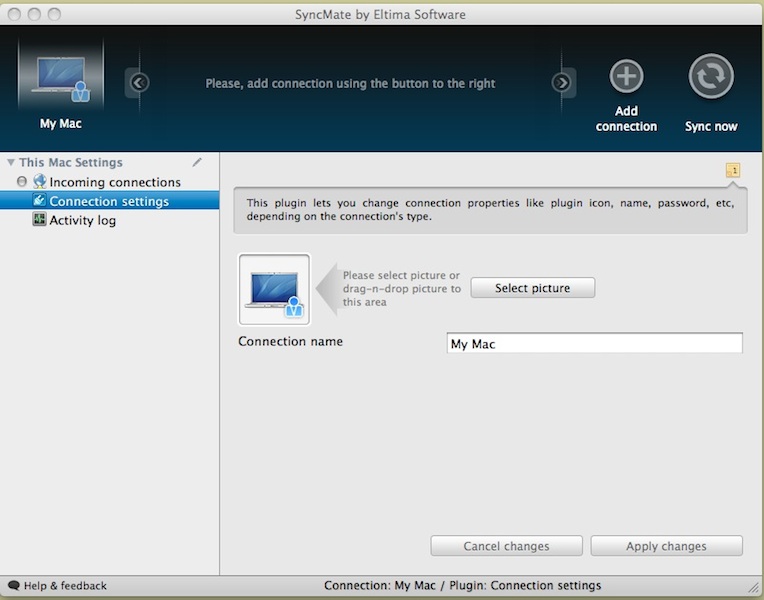Click the Activity log icon in sidebar

point(39,220)
